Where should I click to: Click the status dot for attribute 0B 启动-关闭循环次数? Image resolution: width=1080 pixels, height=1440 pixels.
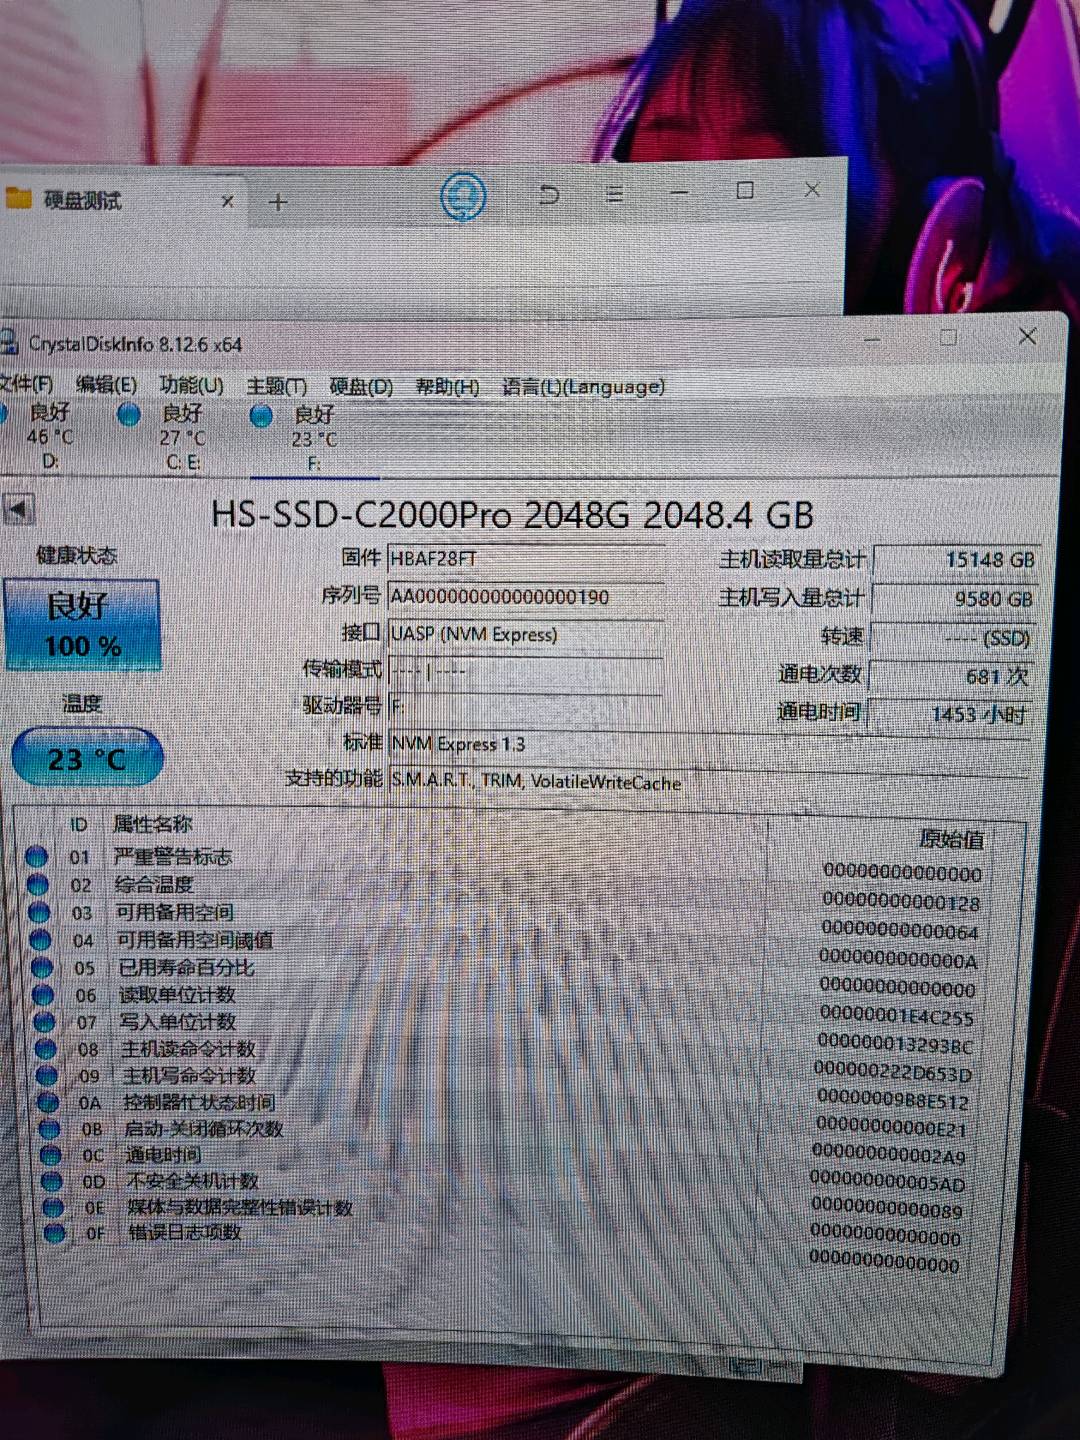pyautogui.click(x=50, y=1128)
